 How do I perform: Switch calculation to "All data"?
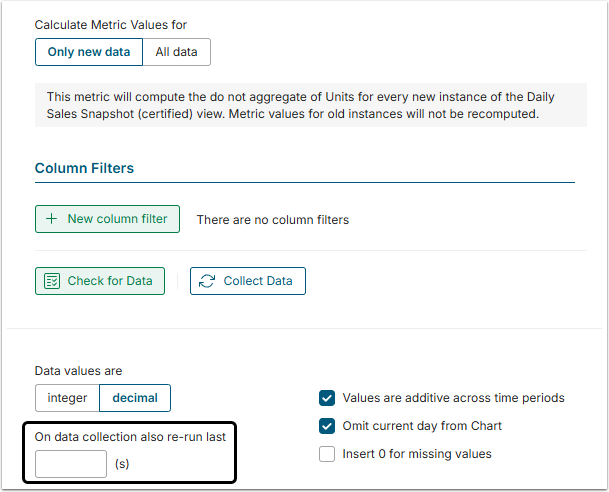click(176, 52)
